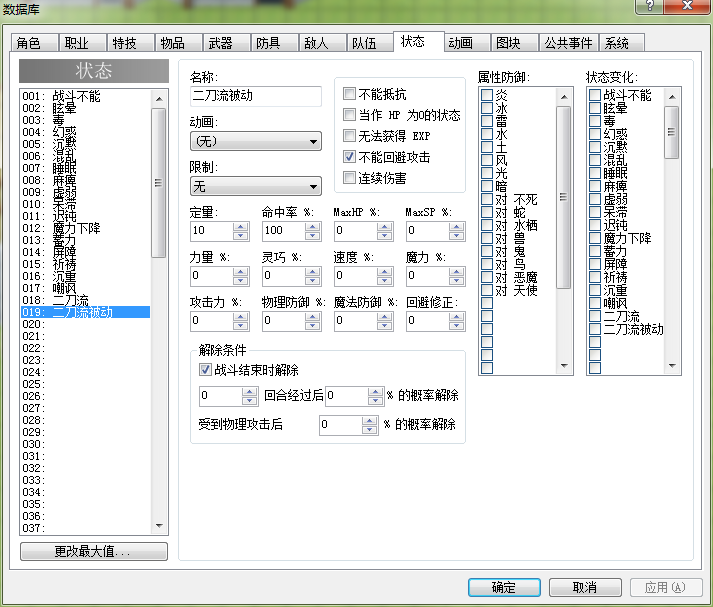Open the 敌人 tab
The height and width of the screenshot is (607, 713).
(x=322, y=43)
